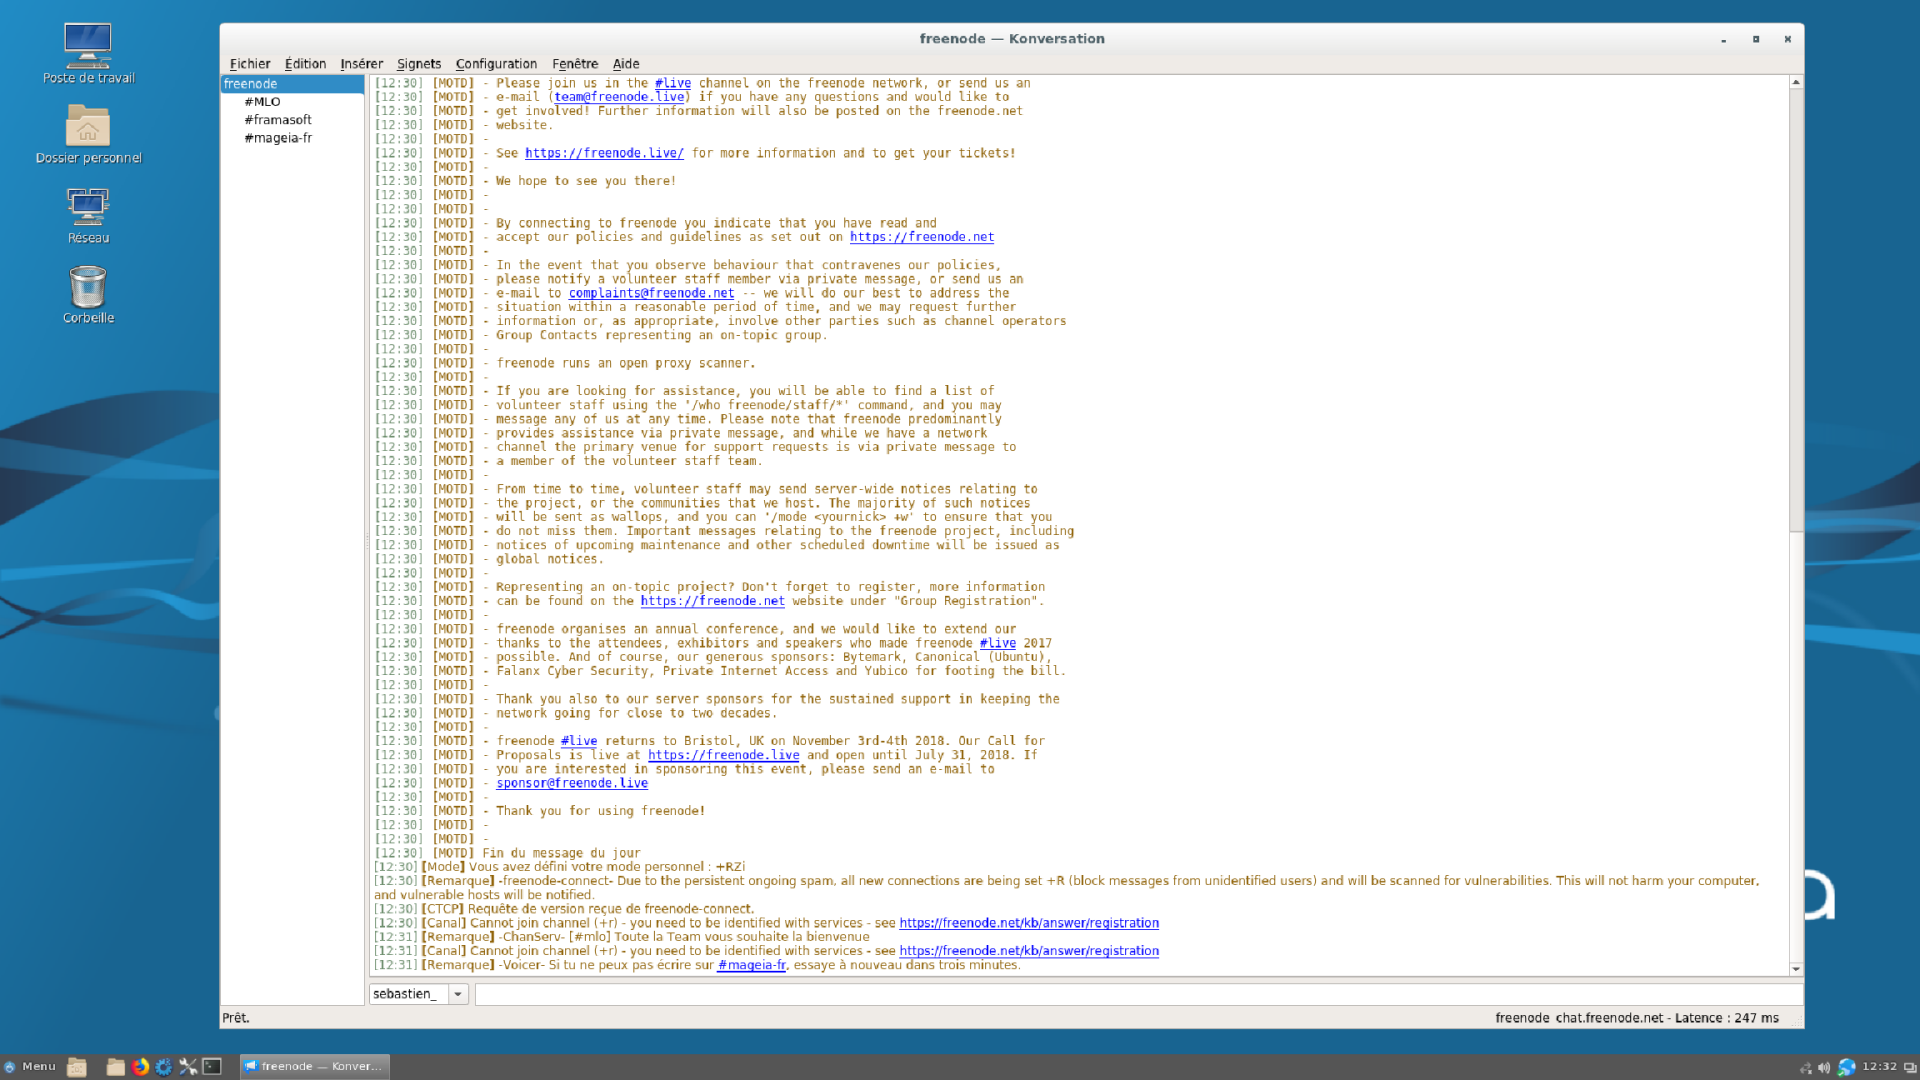Click 'freenode runs an open proxy scanner.' line

click(626, 363)
